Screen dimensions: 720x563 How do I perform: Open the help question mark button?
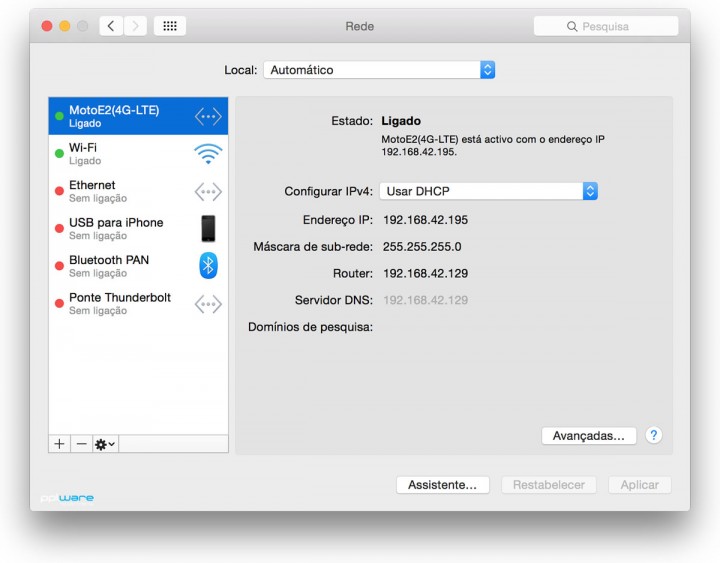click(653, 435)
